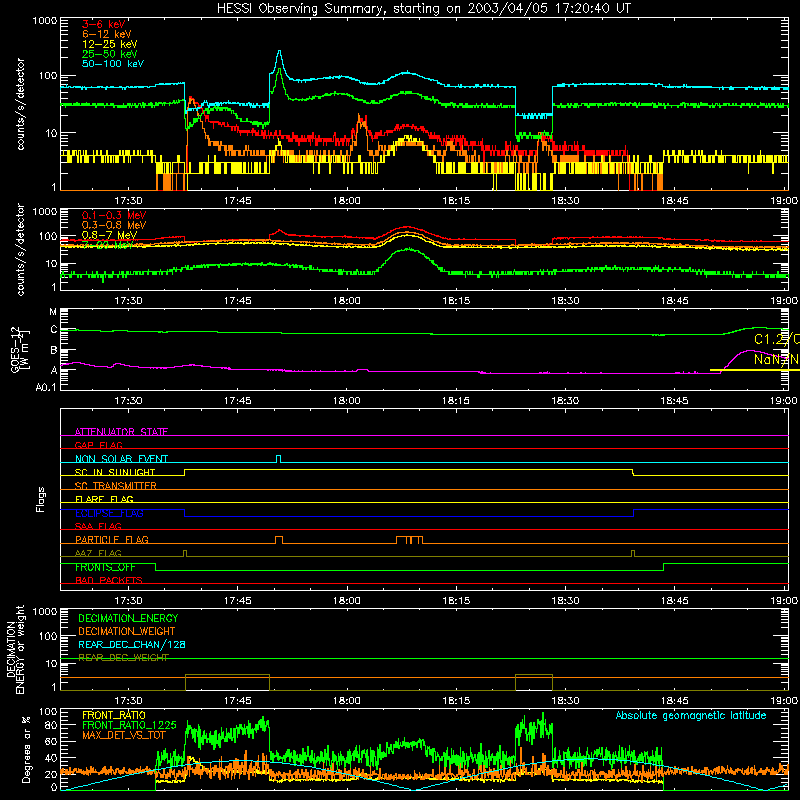Click the 19:00 tick label under MeV panel

(x=784, y=301)
